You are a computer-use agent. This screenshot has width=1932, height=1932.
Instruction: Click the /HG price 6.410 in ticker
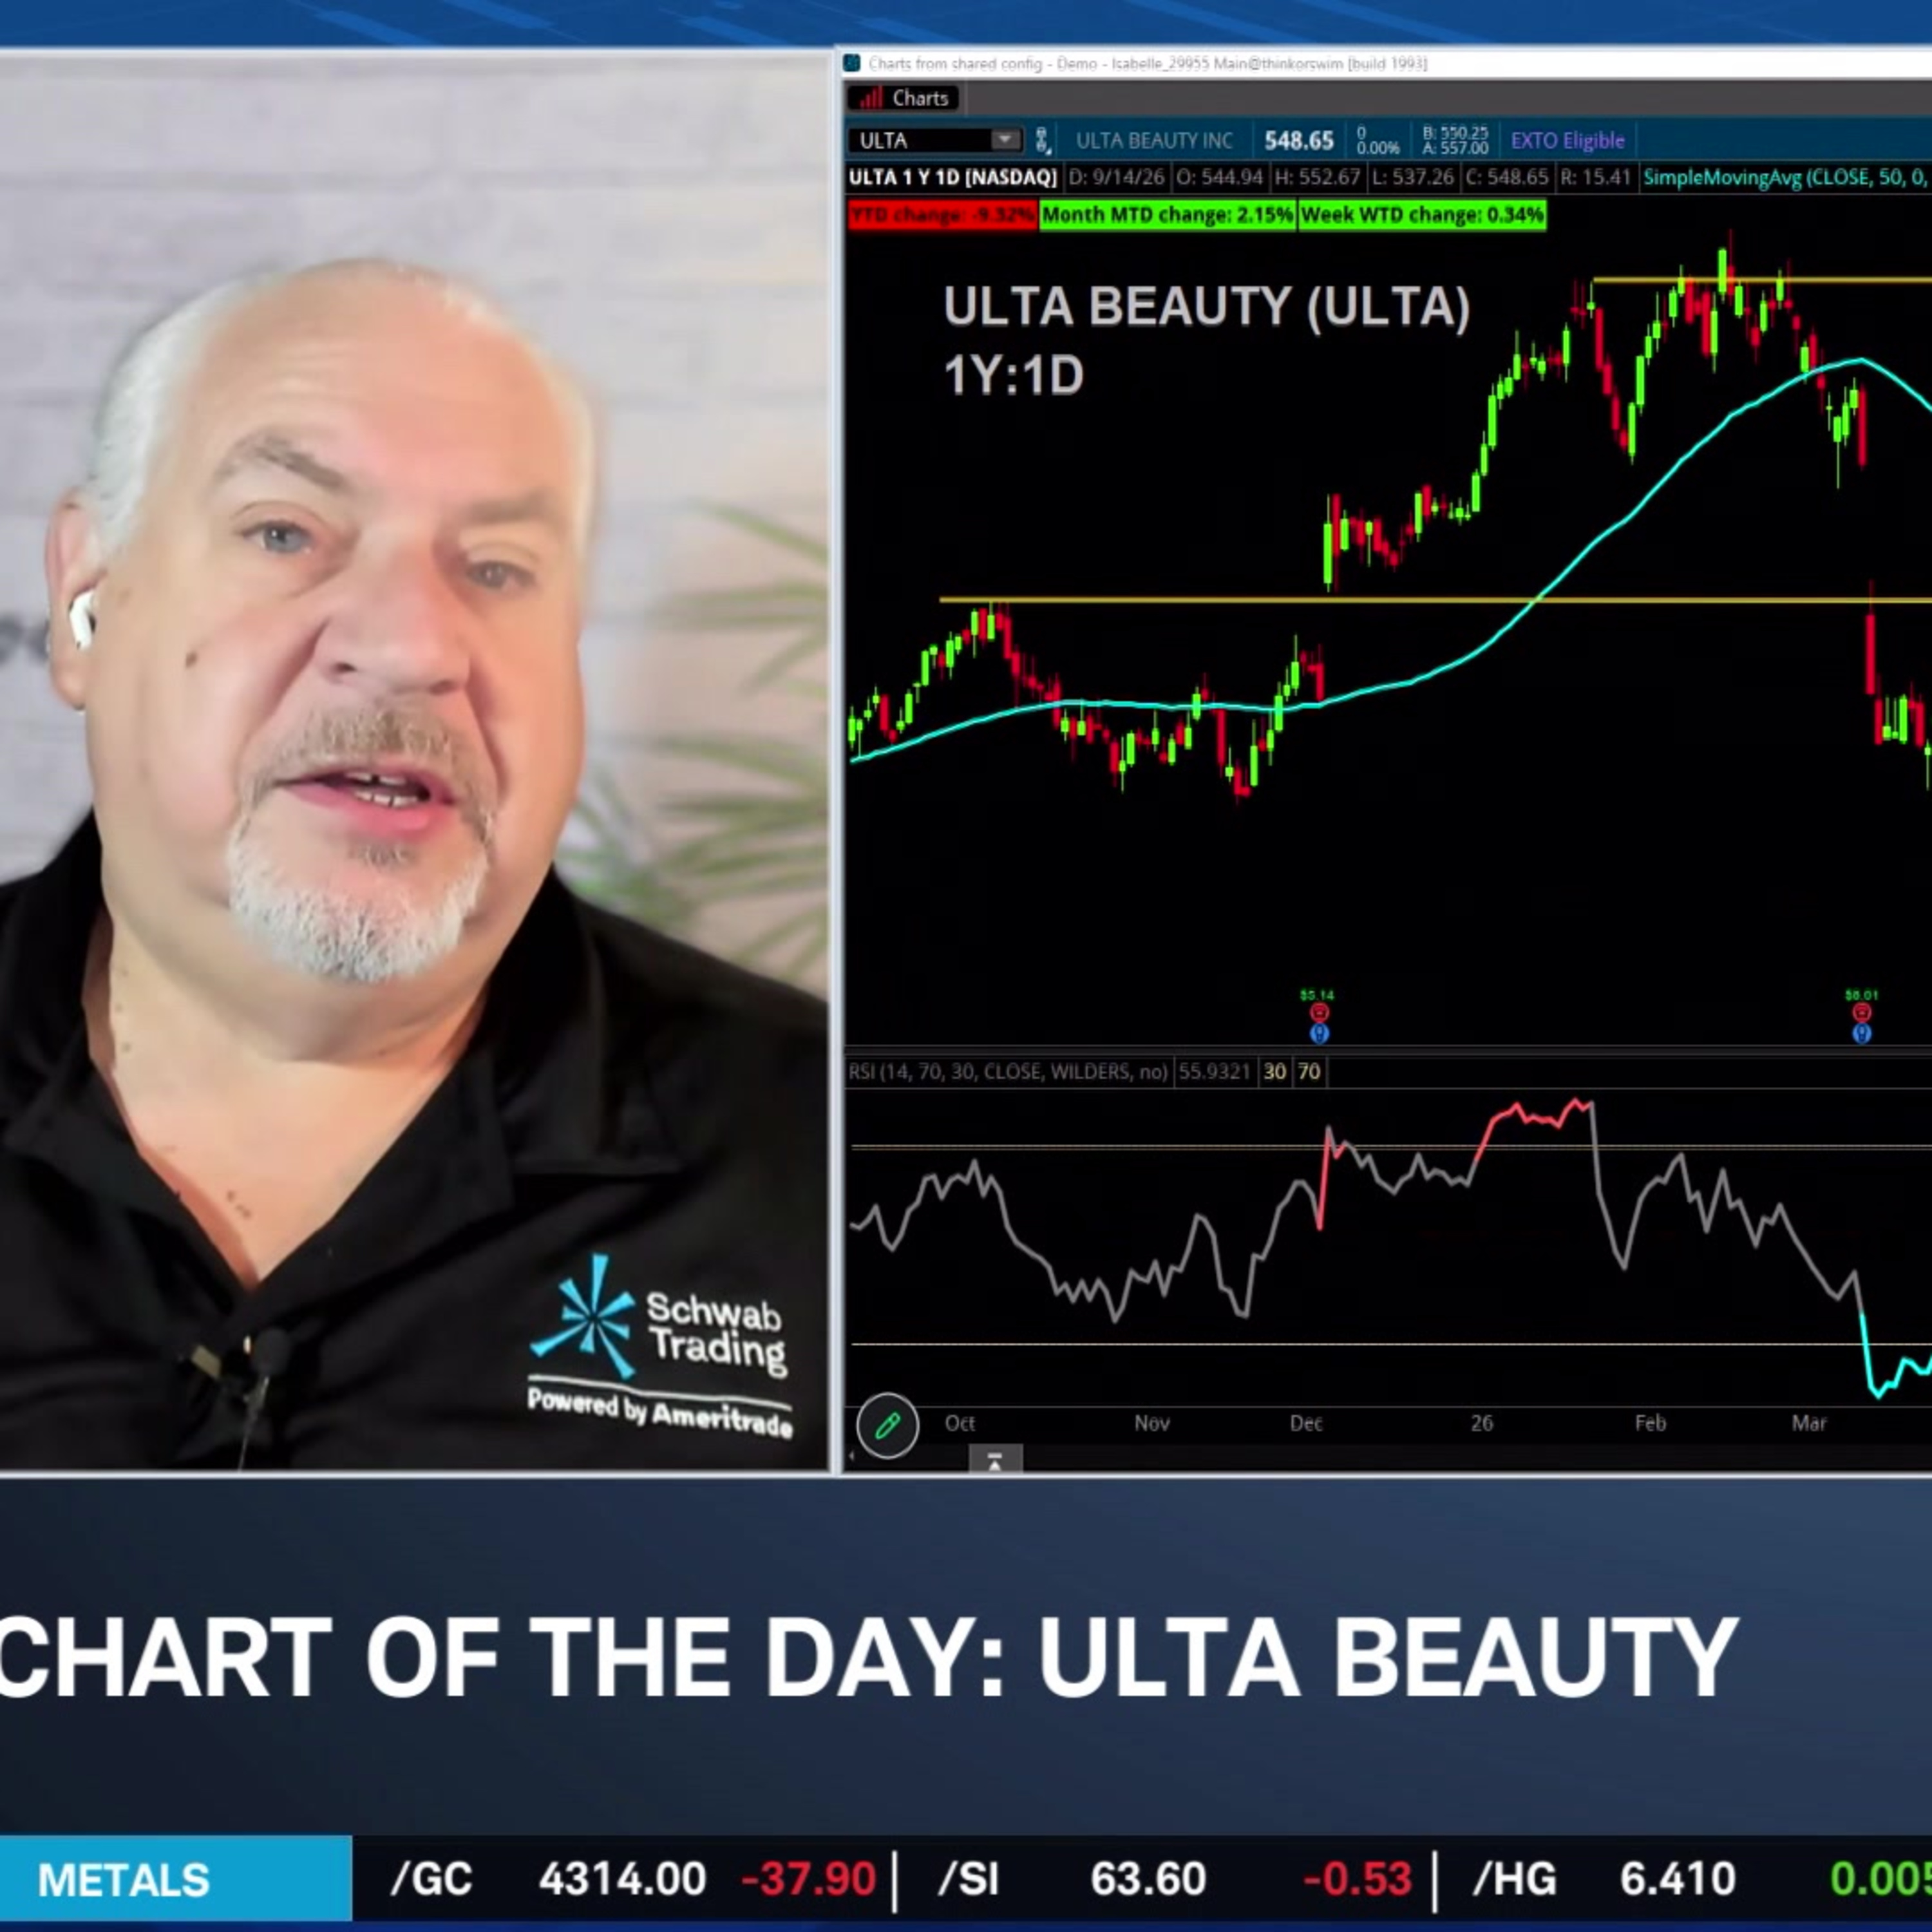[1677, 1880]
